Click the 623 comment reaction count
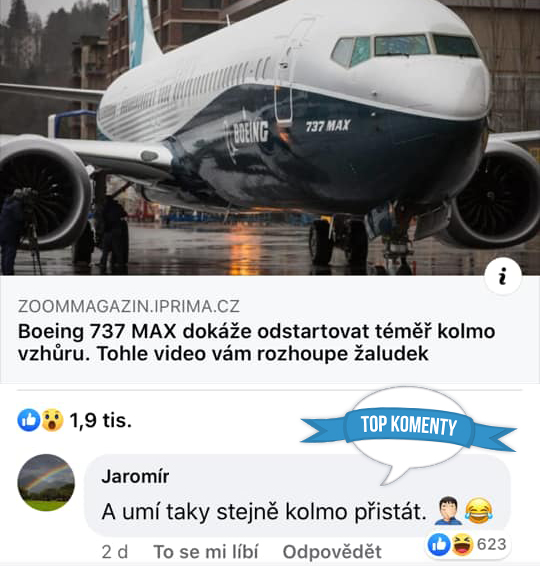 coord(491,544)
